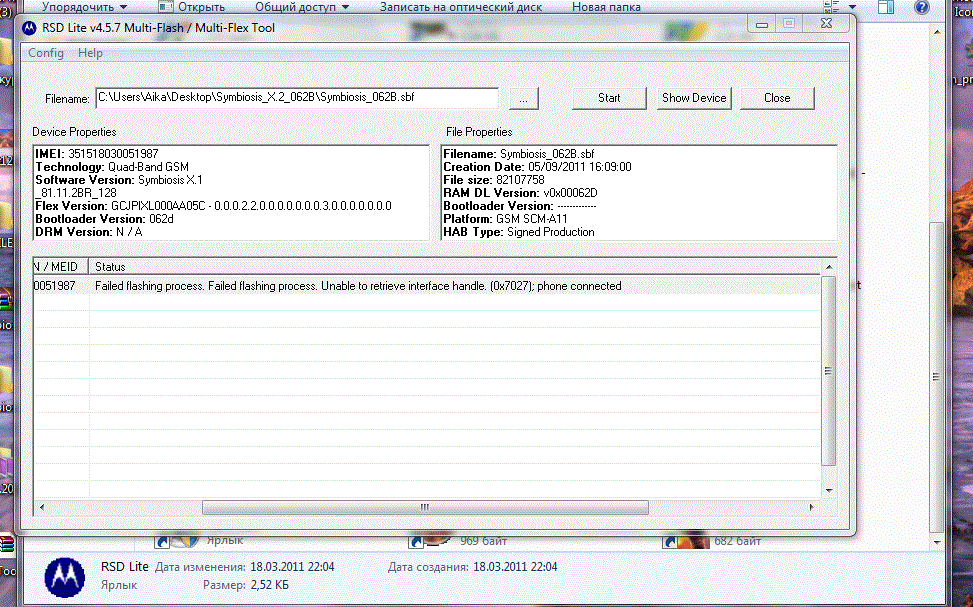The height and width of the screenshot is (607, 973).
Task: Click the Technology Quad-Band GSM line
Action: tap(112, 166)
